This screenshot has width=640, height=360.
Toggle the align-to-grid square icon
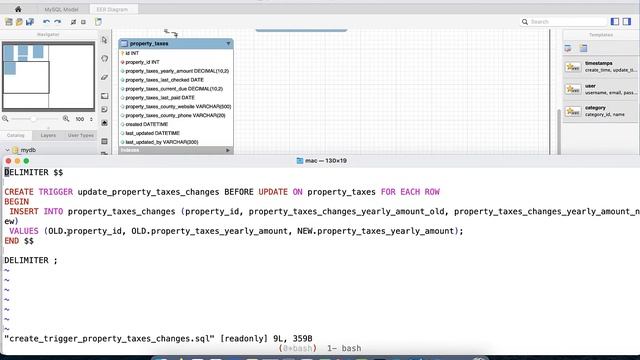[x=83, y=22]
